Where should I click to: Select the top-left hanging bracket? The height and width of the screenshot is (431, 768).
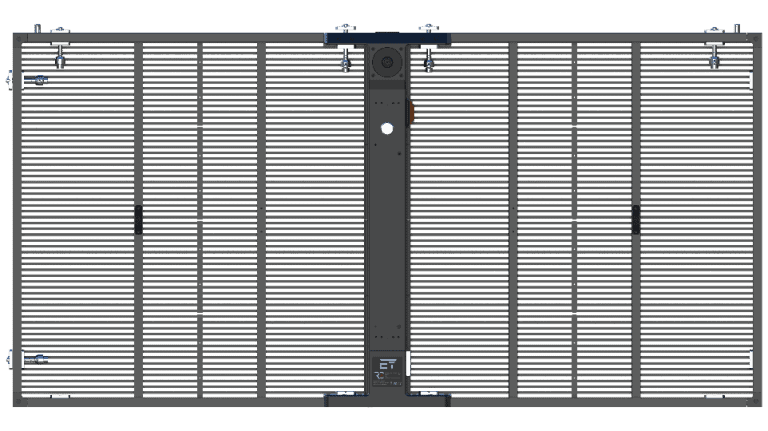(x=61, y=50)
